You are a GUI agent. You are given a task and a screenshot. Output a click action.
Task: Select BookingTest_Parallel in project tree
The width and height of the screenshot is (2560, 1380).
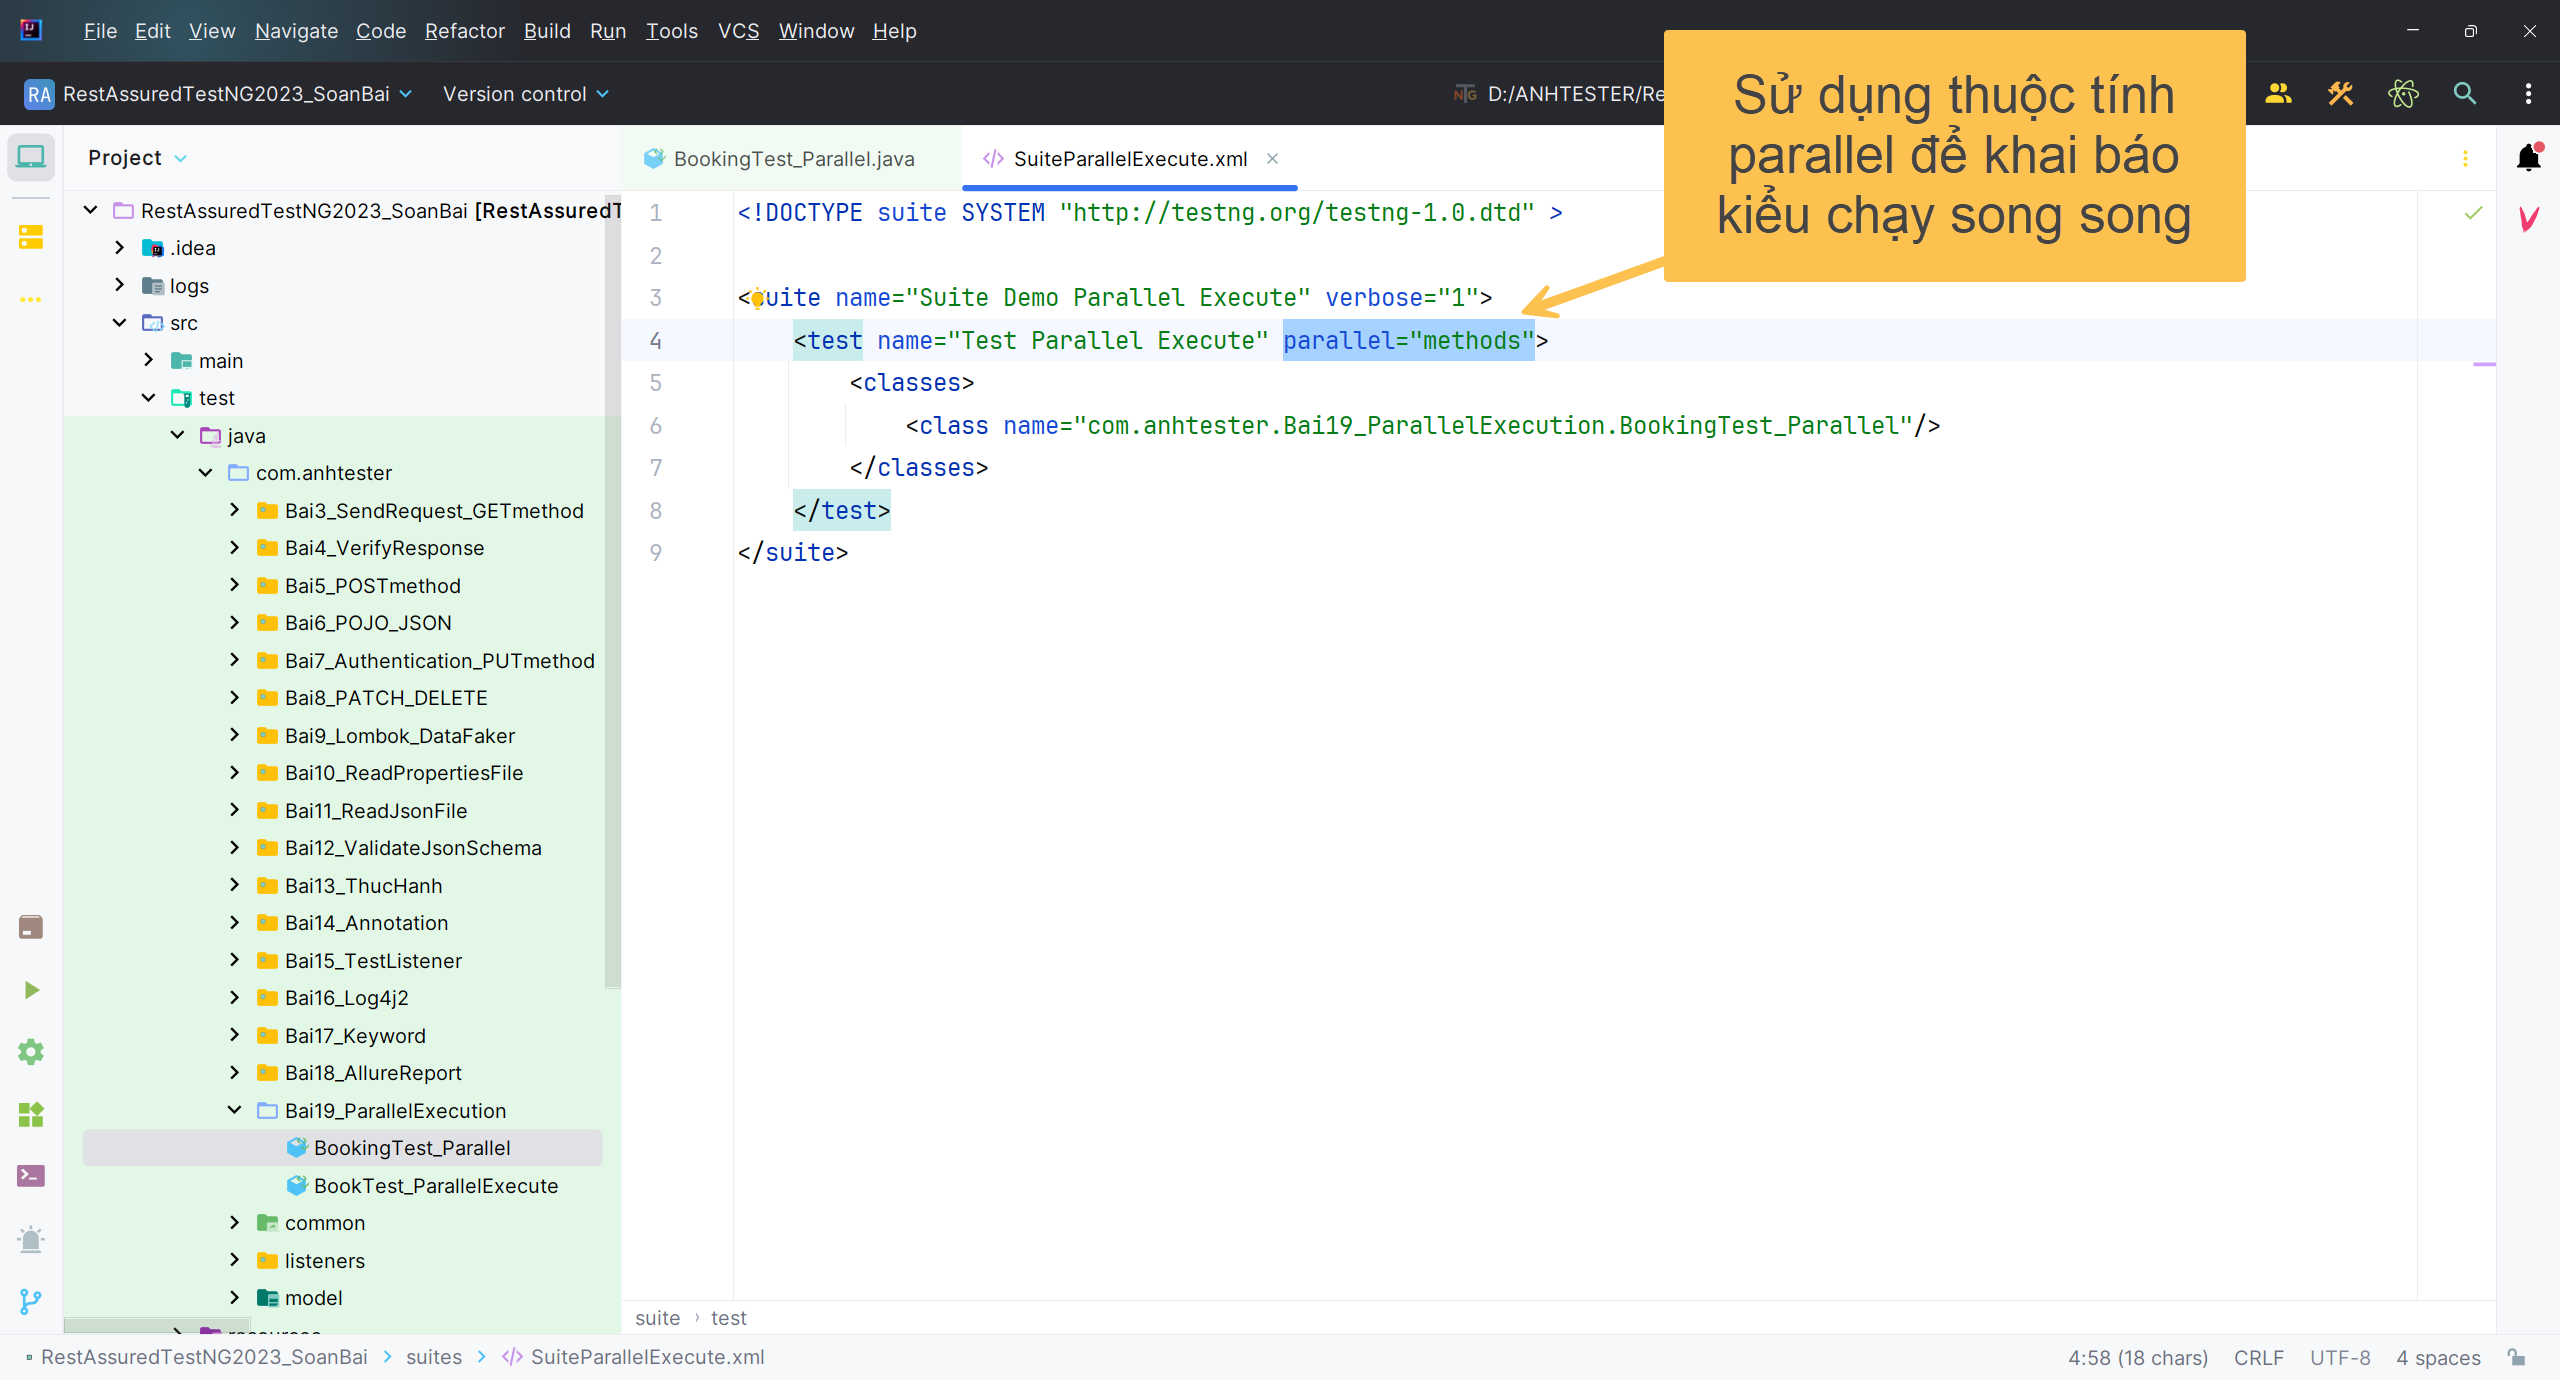coord(343,1148)
